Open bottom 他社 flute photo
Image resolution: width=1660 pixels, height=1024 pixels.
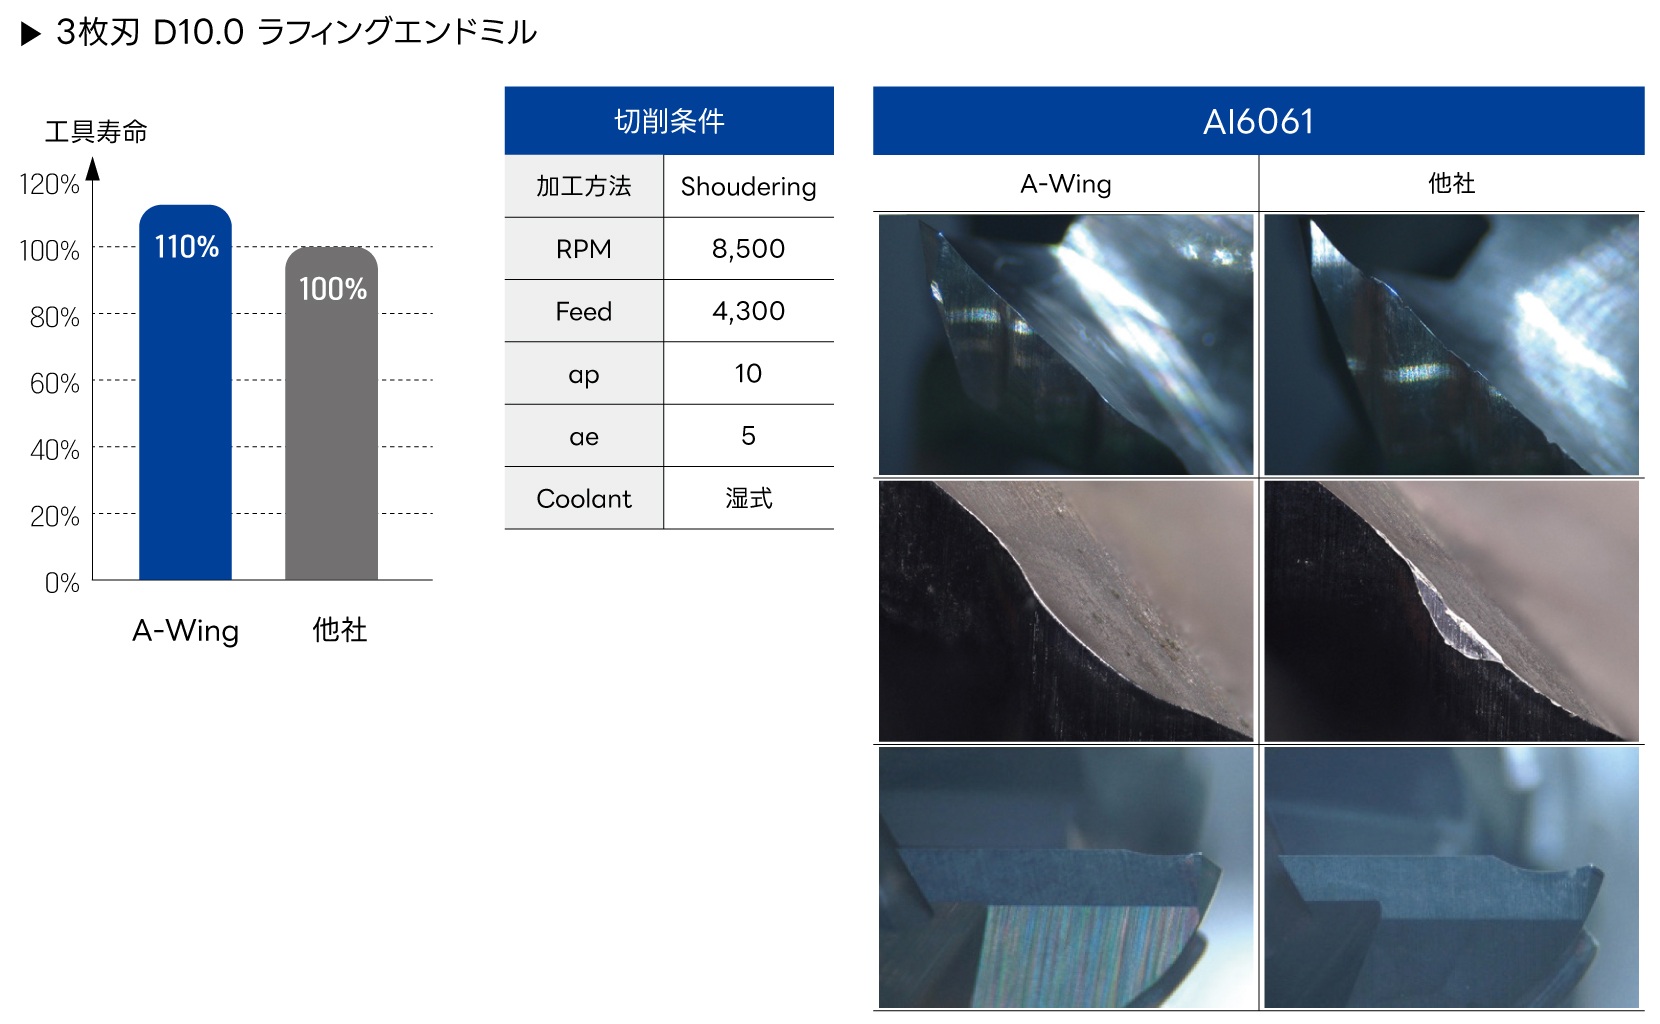click(x=1451, y=877)
